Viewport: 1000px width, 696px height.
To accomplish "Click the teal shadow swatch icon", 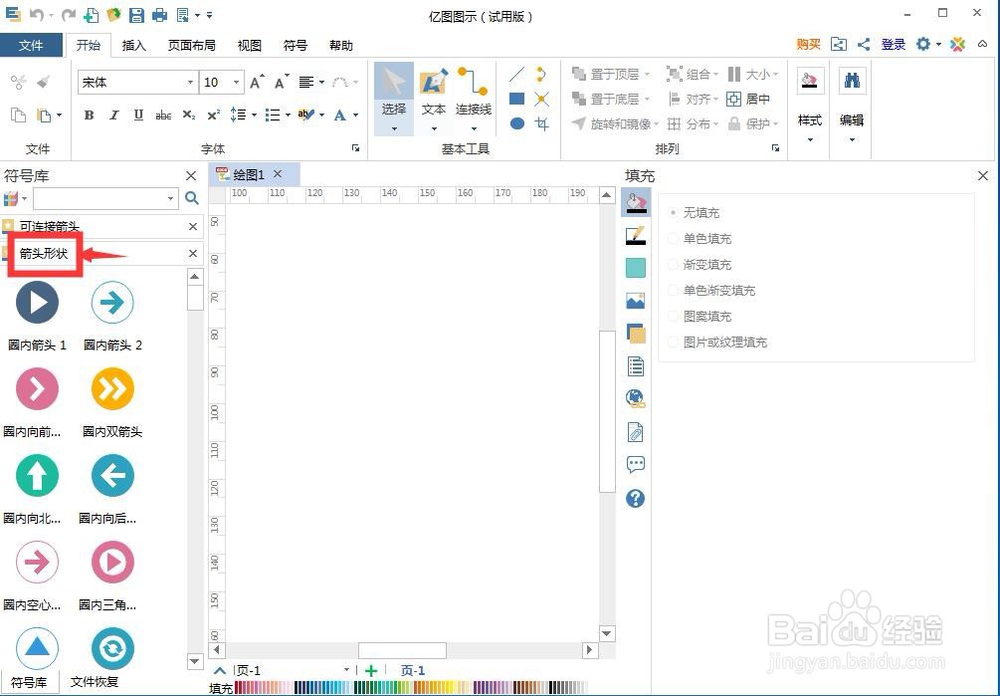I will pos(635,268).
